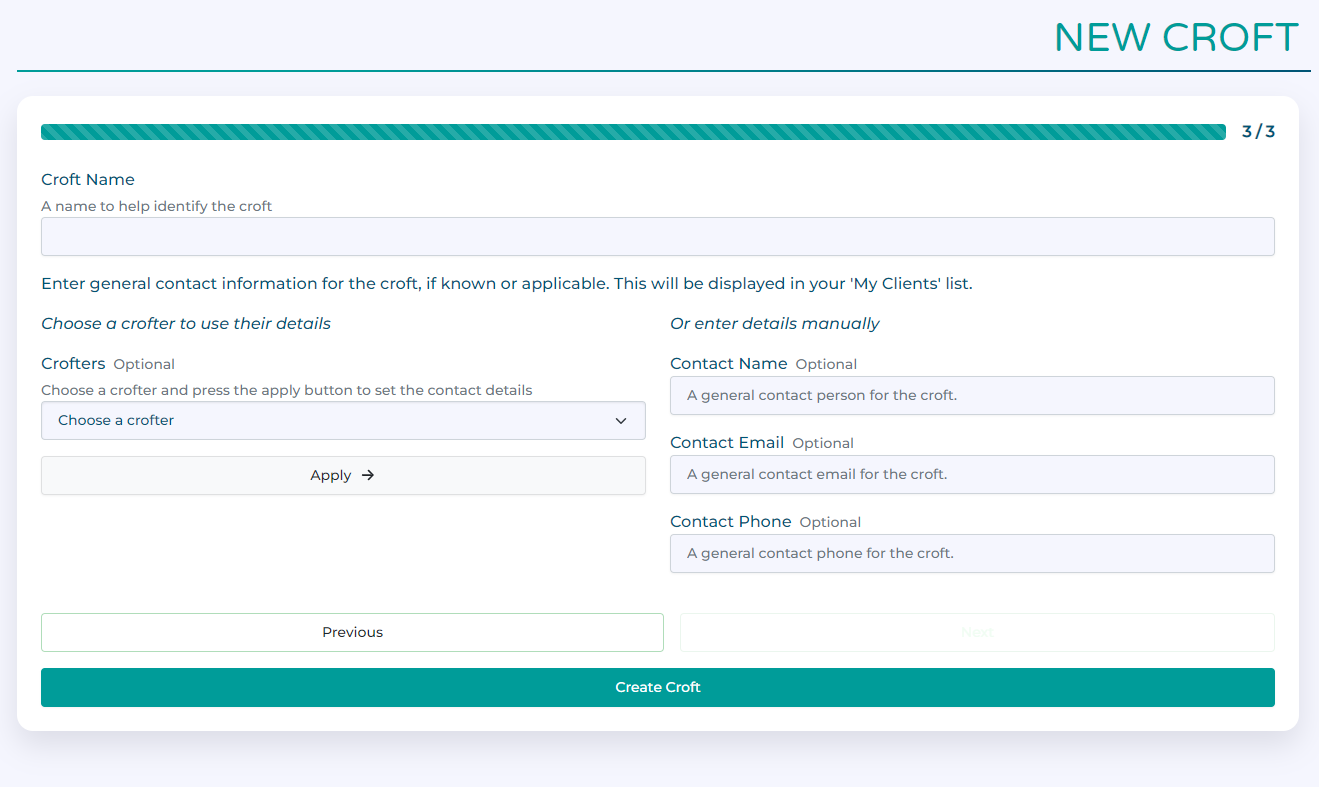Click 'Or enter details manually' heading
Viewport: 1319px width, 787px height.
click(774, 324)
